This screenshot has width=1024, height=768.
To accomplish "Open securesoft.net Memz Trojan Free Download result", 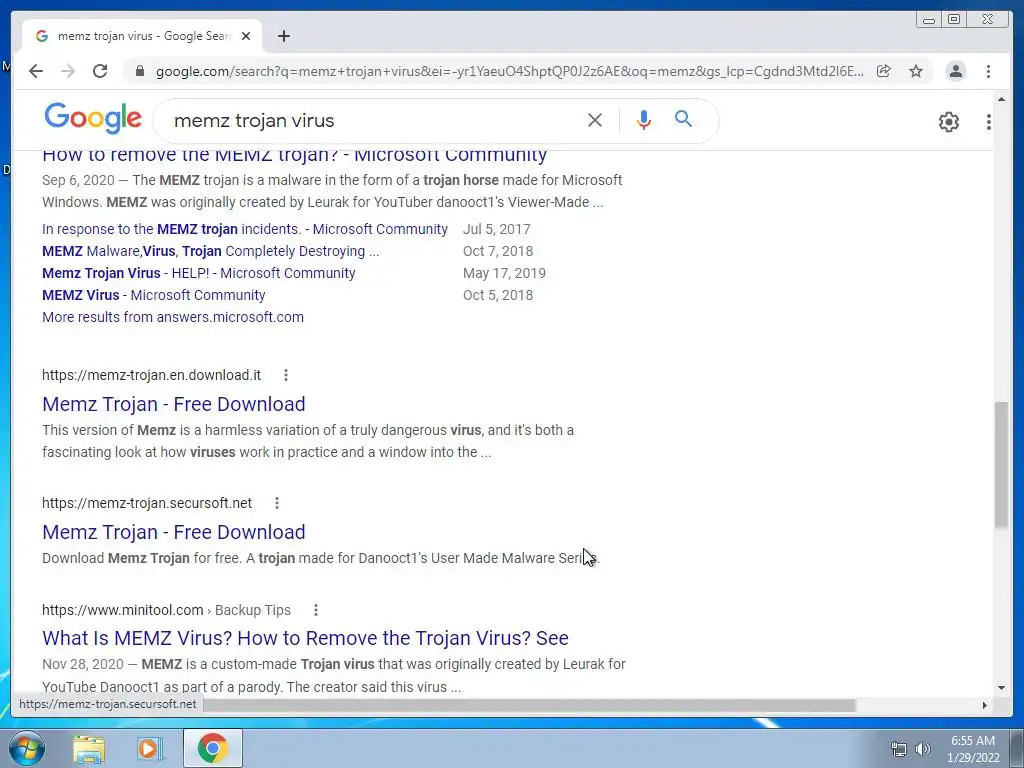I will [174, 532].
